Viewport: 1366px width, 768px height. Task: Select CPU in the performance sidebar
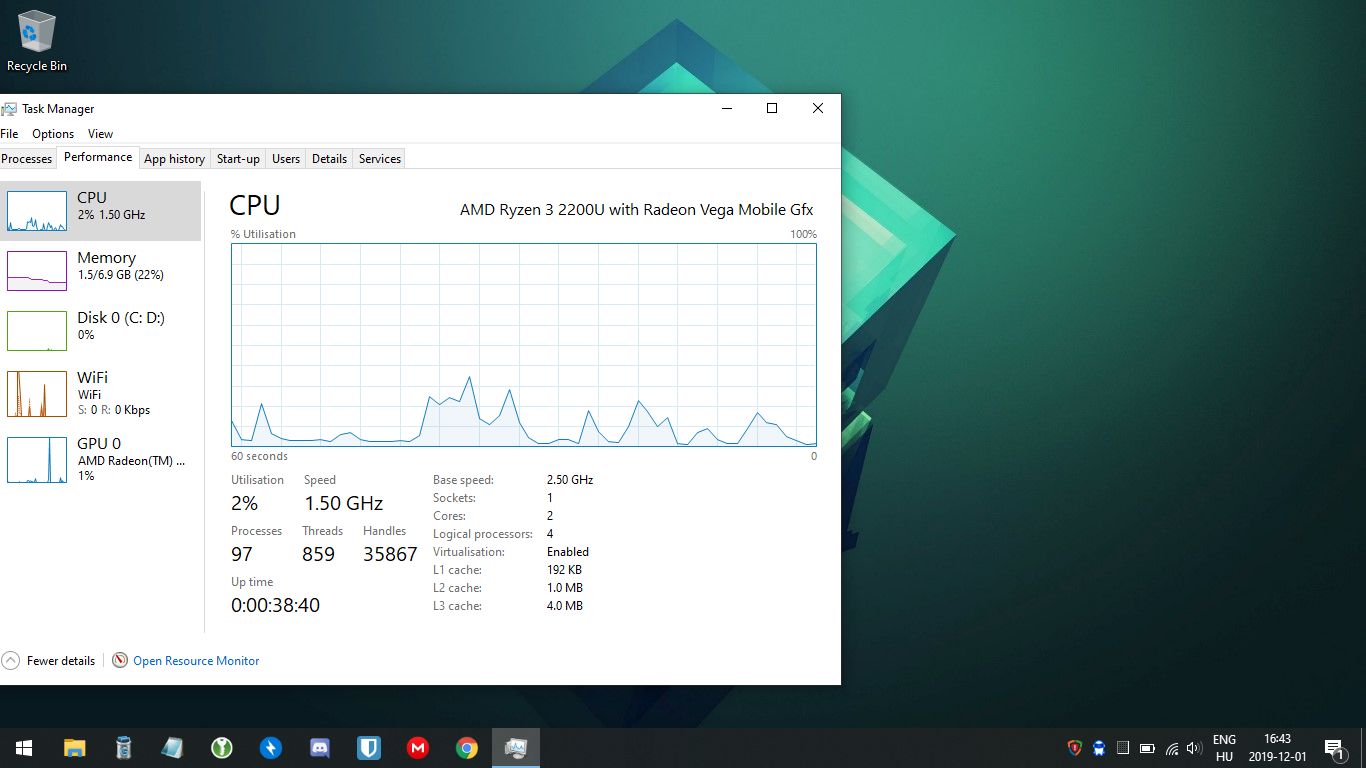(x=100, y=211)
